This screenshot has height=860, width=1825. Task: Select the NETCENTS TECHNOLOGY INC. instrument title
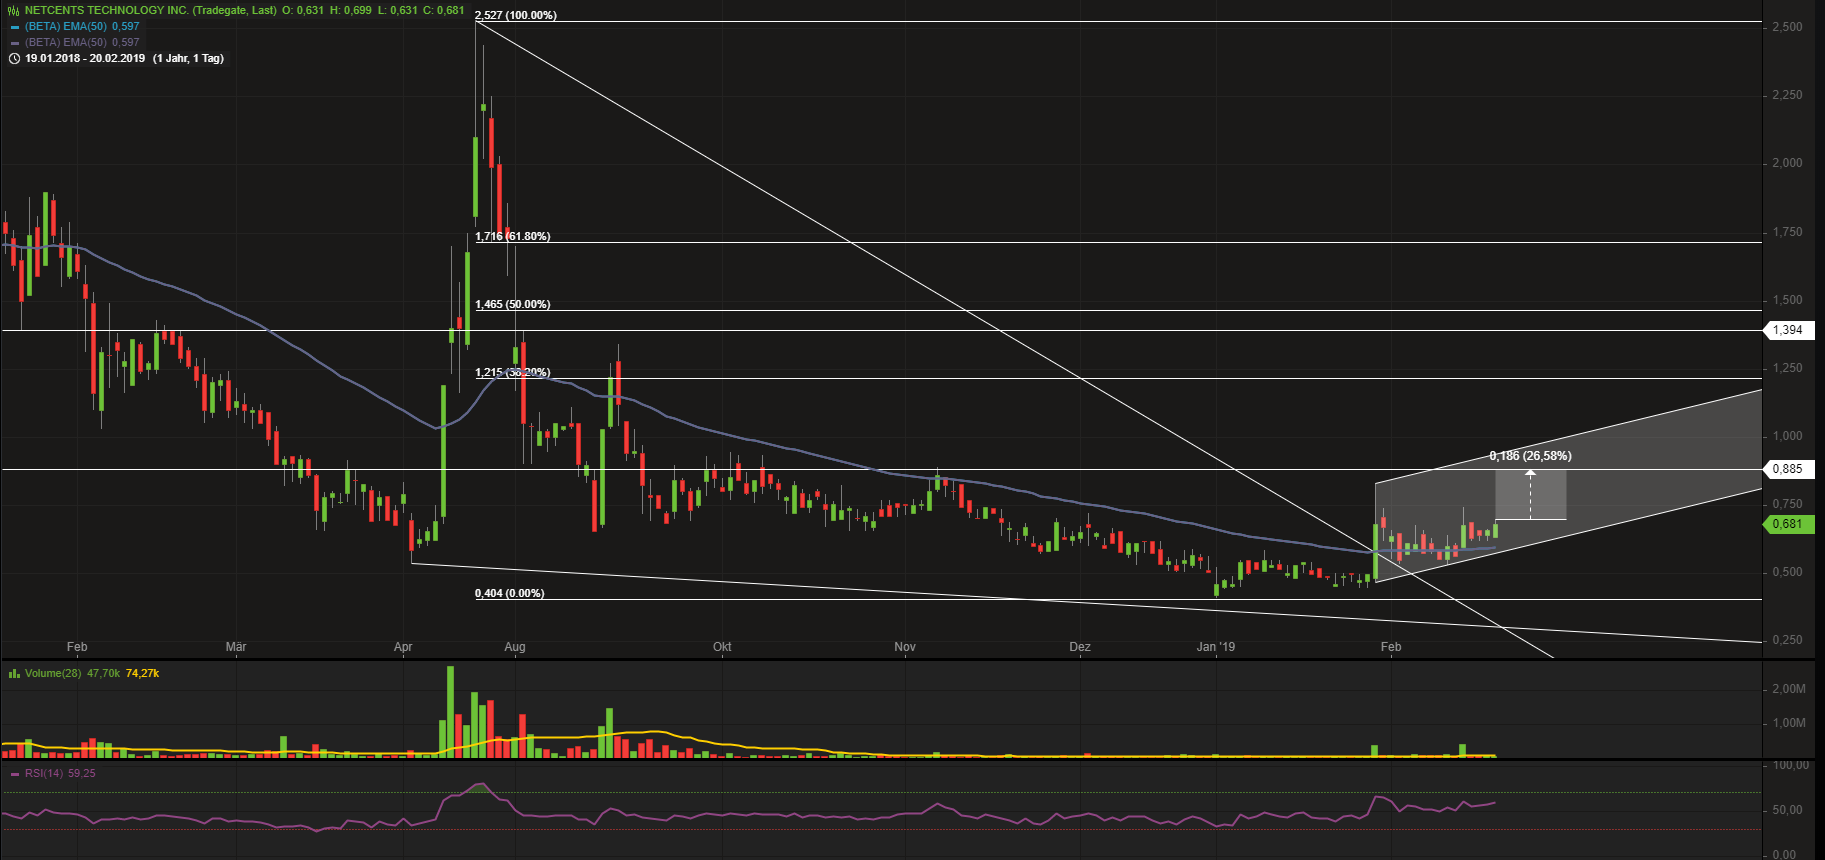tap(107, 10)
